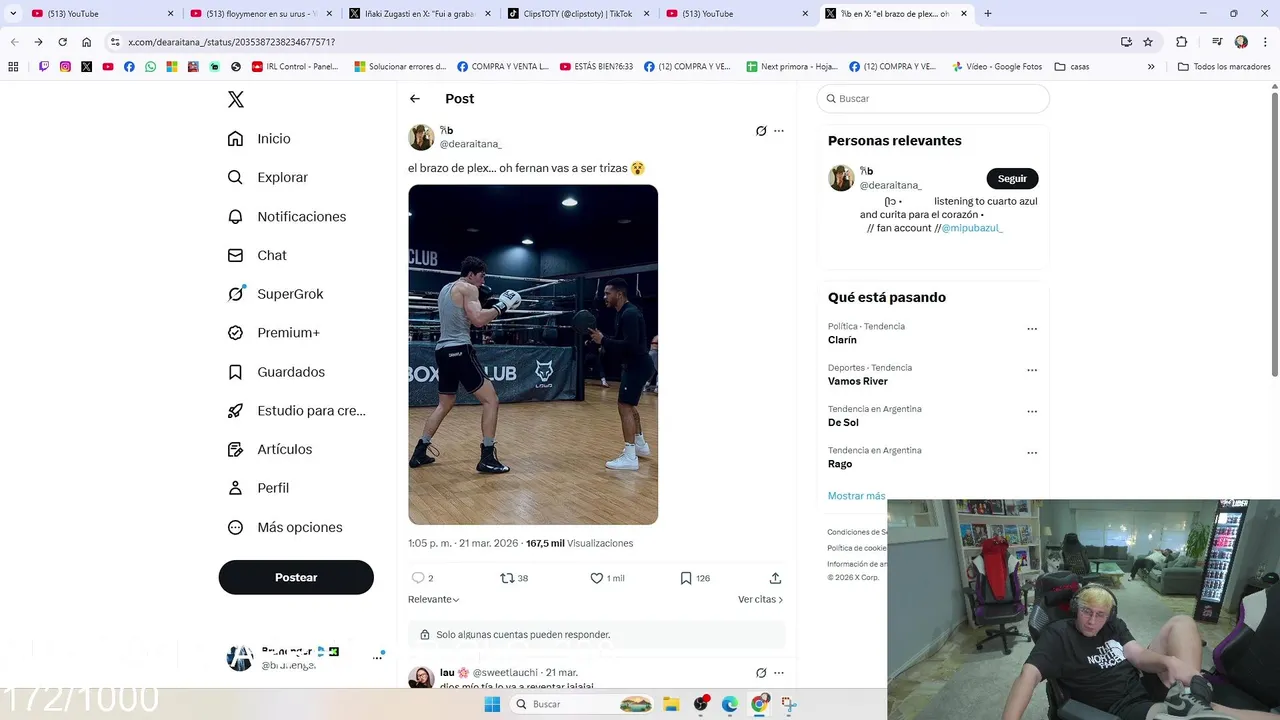Open Mostrar más trends link

click(x=856, y=496)
